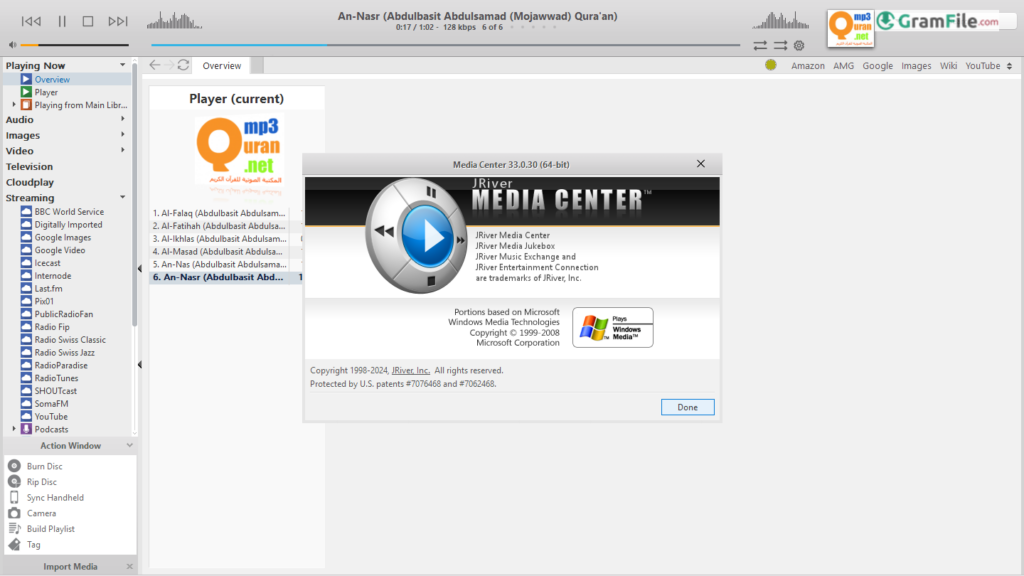Skip to next track in player
1024x576 pixels.
pos(118,22)
